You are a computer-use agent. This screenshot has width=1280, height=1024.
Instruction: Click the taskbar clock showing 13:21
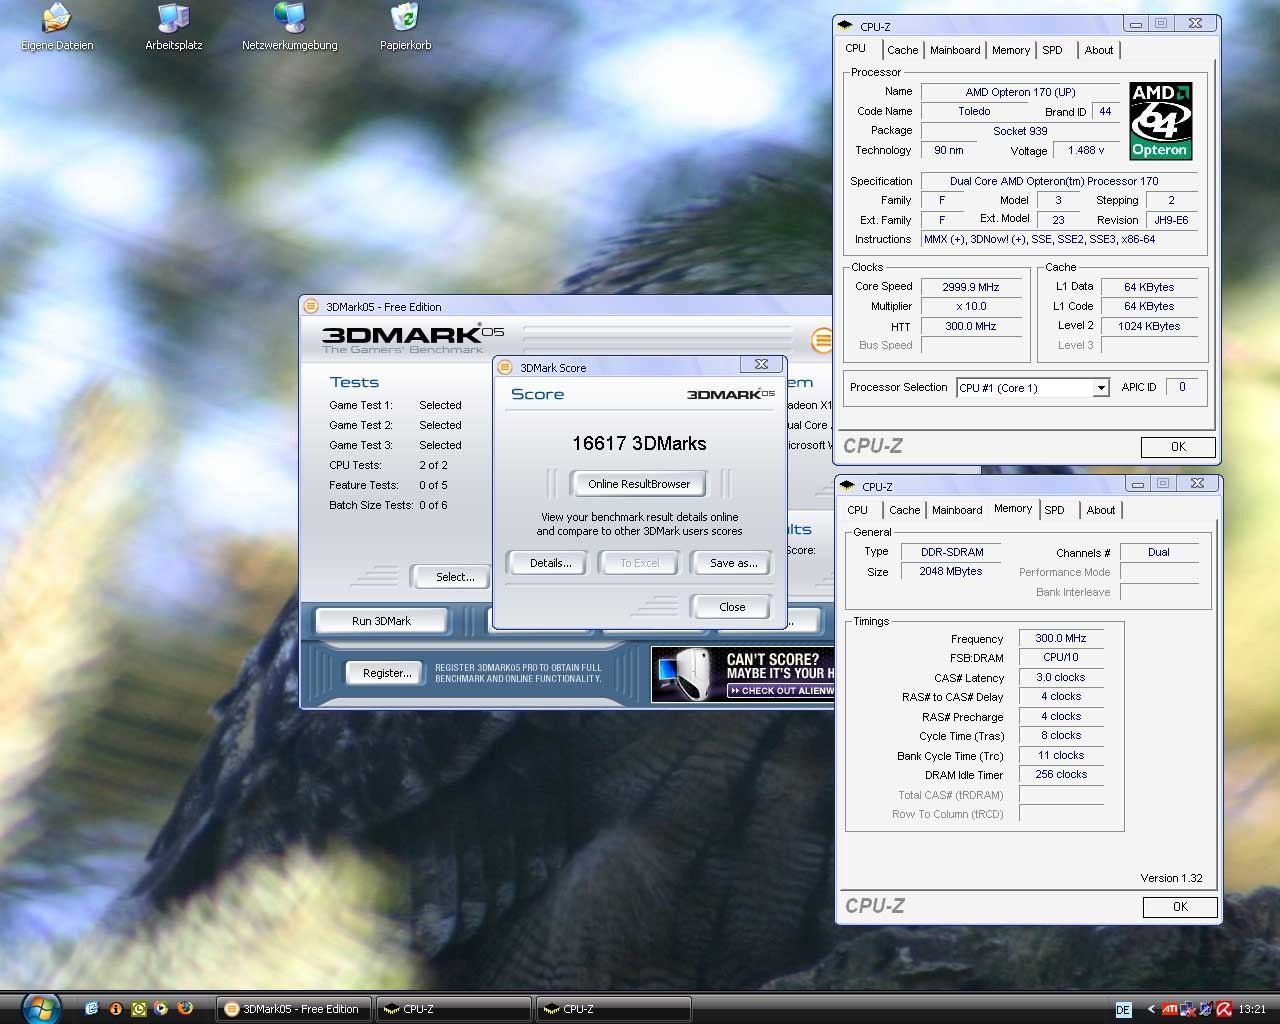1252,1010
